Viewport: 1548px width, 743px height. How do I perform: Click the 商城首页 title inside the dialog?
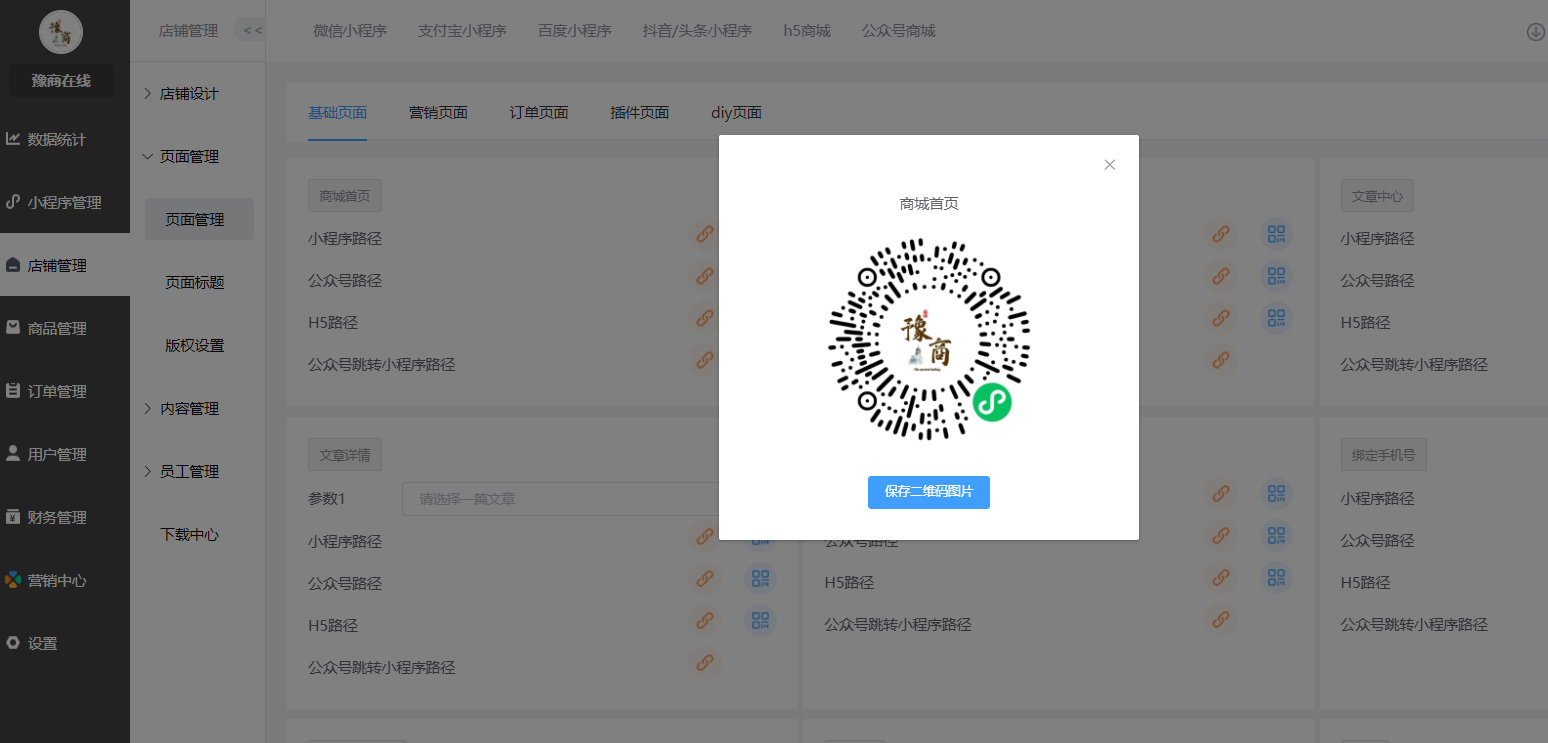click(929, 204)
